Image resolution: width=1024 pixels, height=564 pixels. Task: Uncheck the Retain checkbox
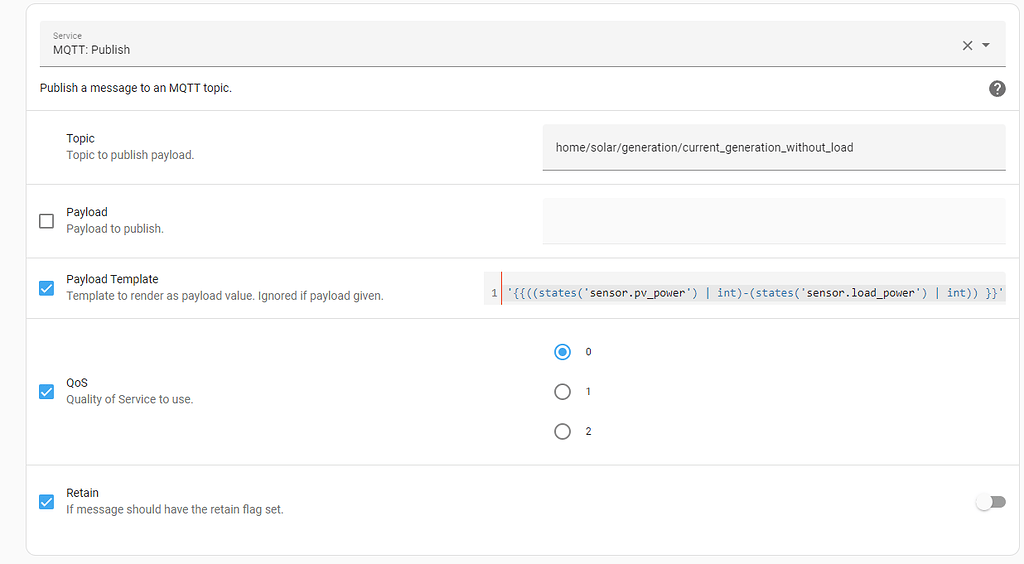46,502
